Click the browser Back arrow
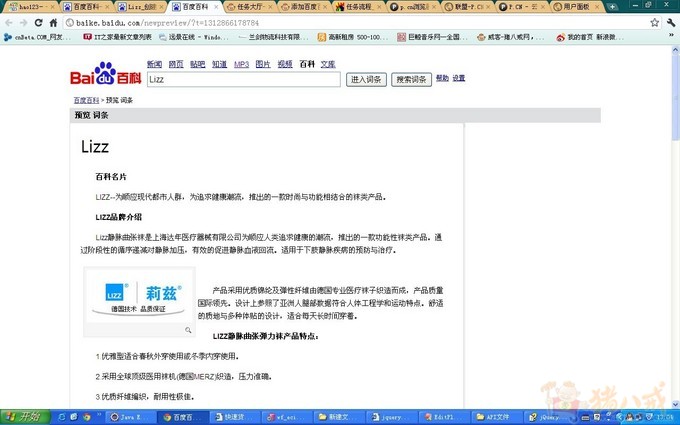This screenshot has width=680, height=425. [x=9, y=23]
